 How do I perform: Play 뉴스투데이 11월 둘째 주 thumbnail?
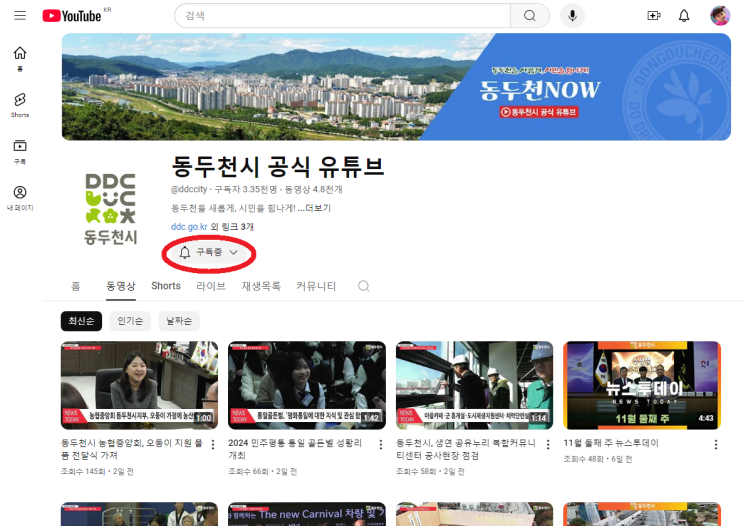642,385
